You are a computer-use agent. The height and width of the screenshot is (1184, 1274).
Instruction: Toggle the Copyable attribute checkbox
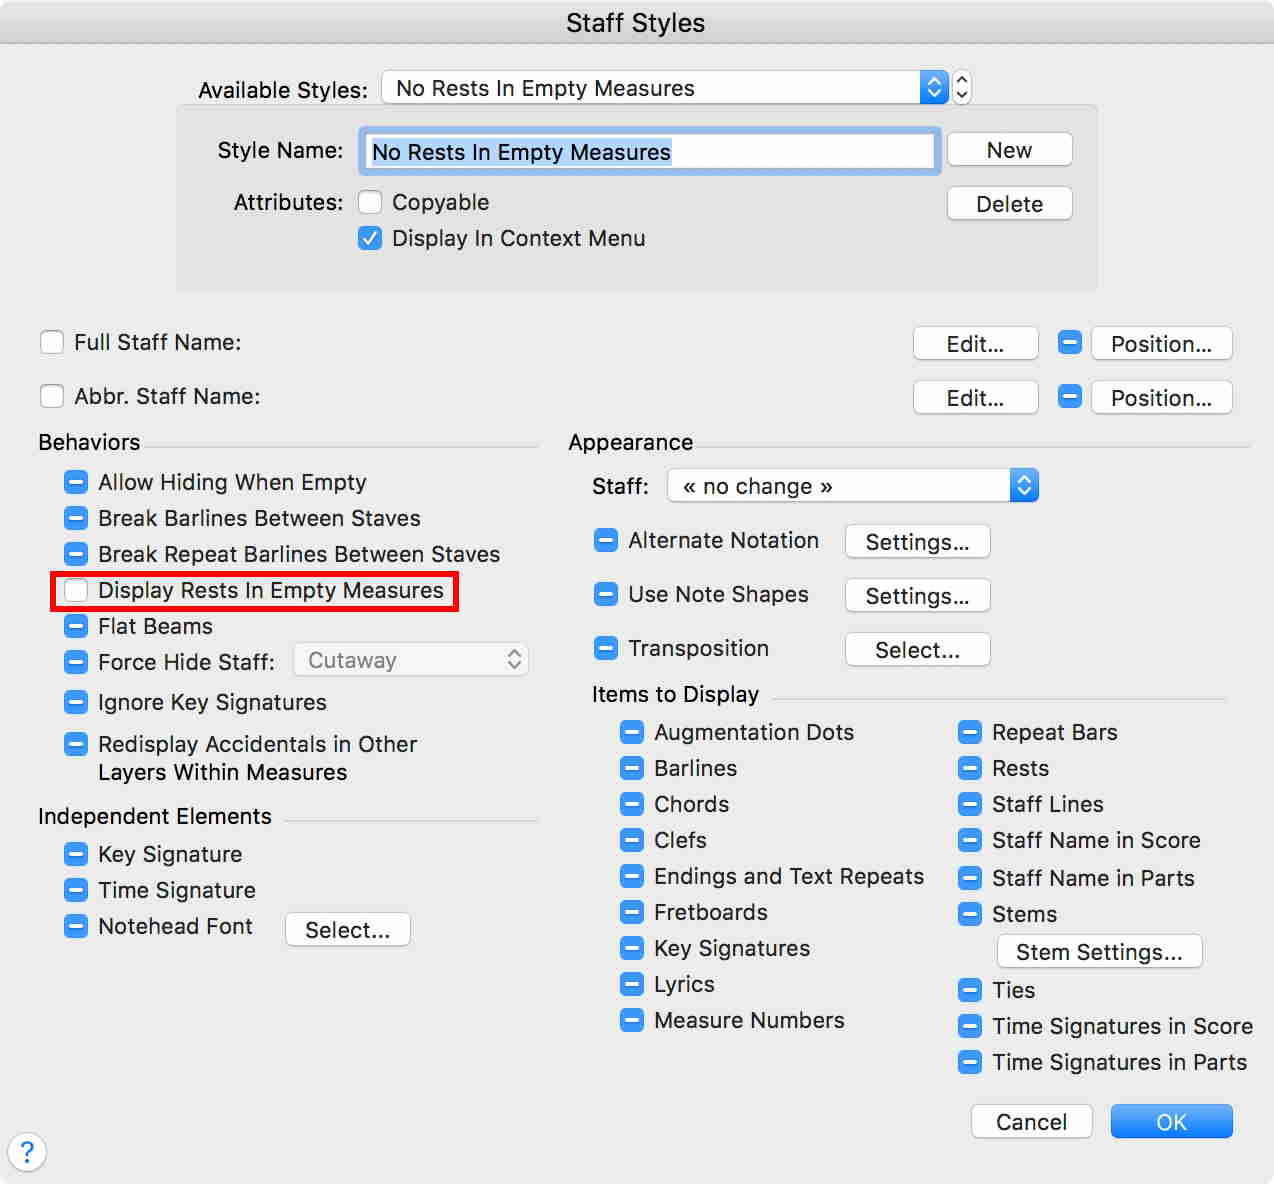(x=370, y=202)
